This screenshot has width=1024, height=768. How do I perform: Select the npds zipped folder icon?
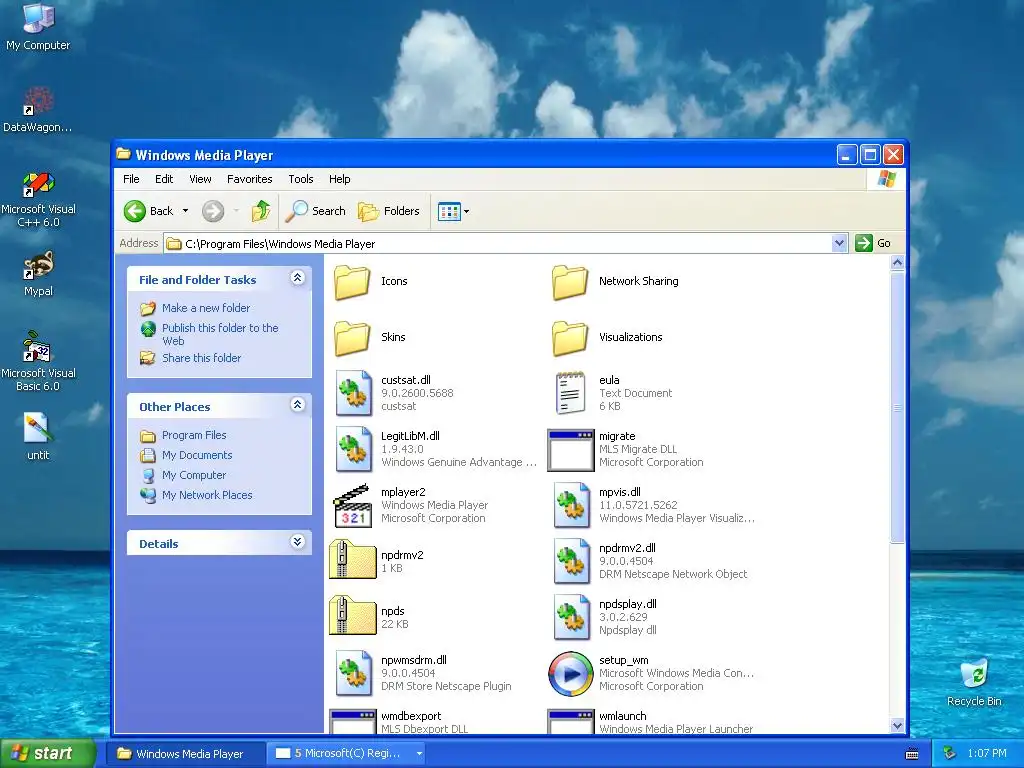(353, 616)
